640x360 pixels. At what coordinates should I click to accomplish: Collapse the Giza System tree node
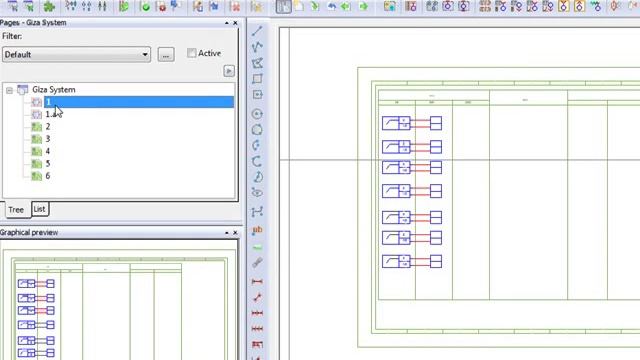coord(9,90)
